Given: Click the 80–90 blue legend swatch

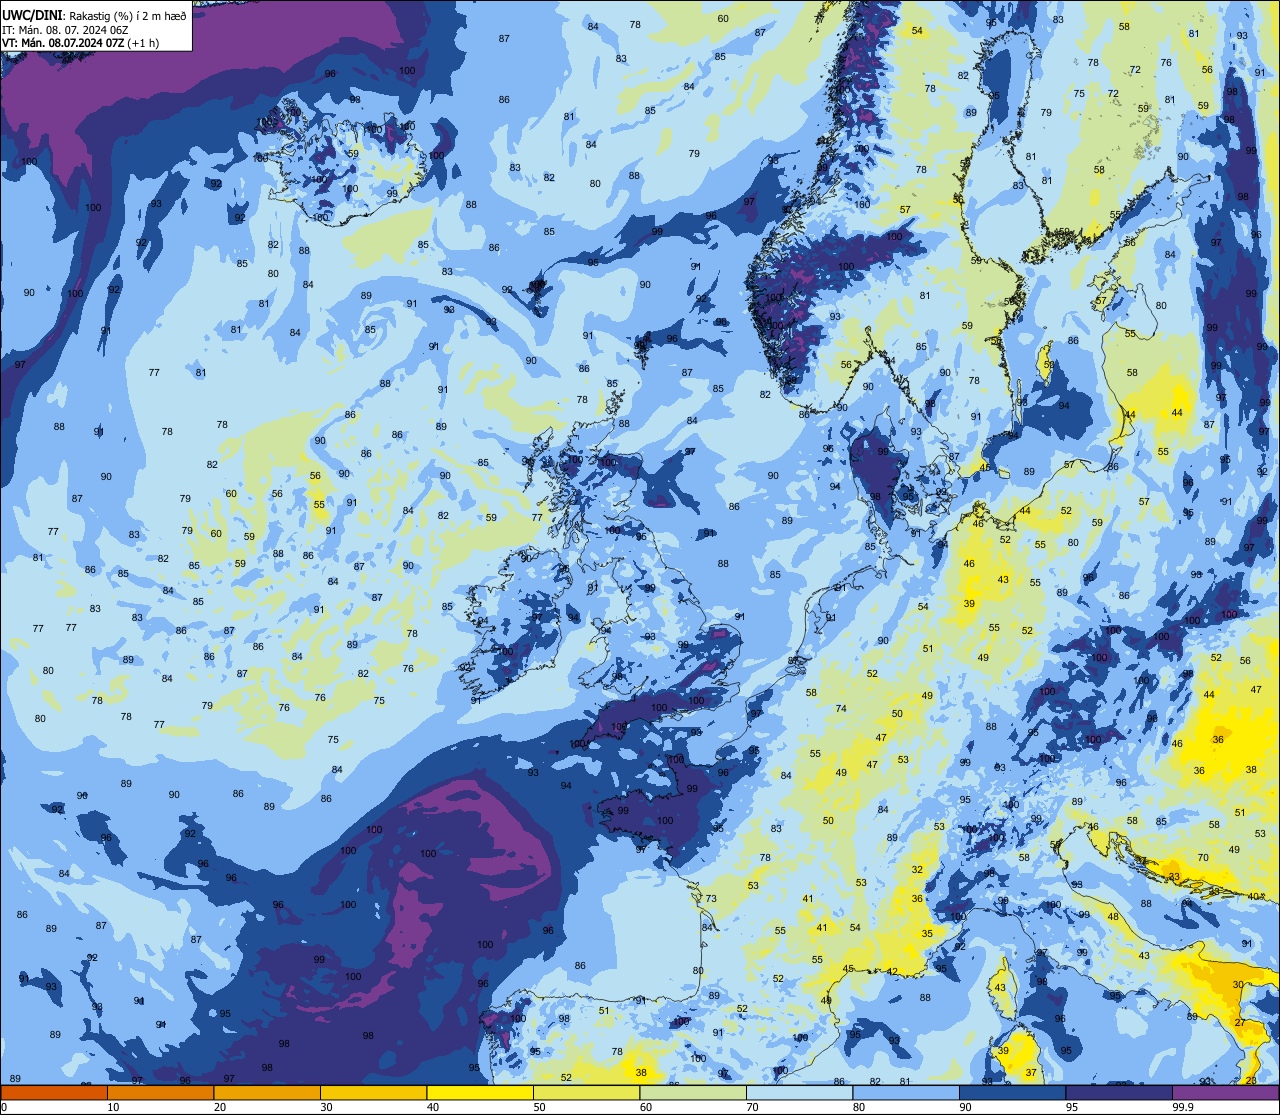Looking at the screenshot, I should tap(906, 1092).
